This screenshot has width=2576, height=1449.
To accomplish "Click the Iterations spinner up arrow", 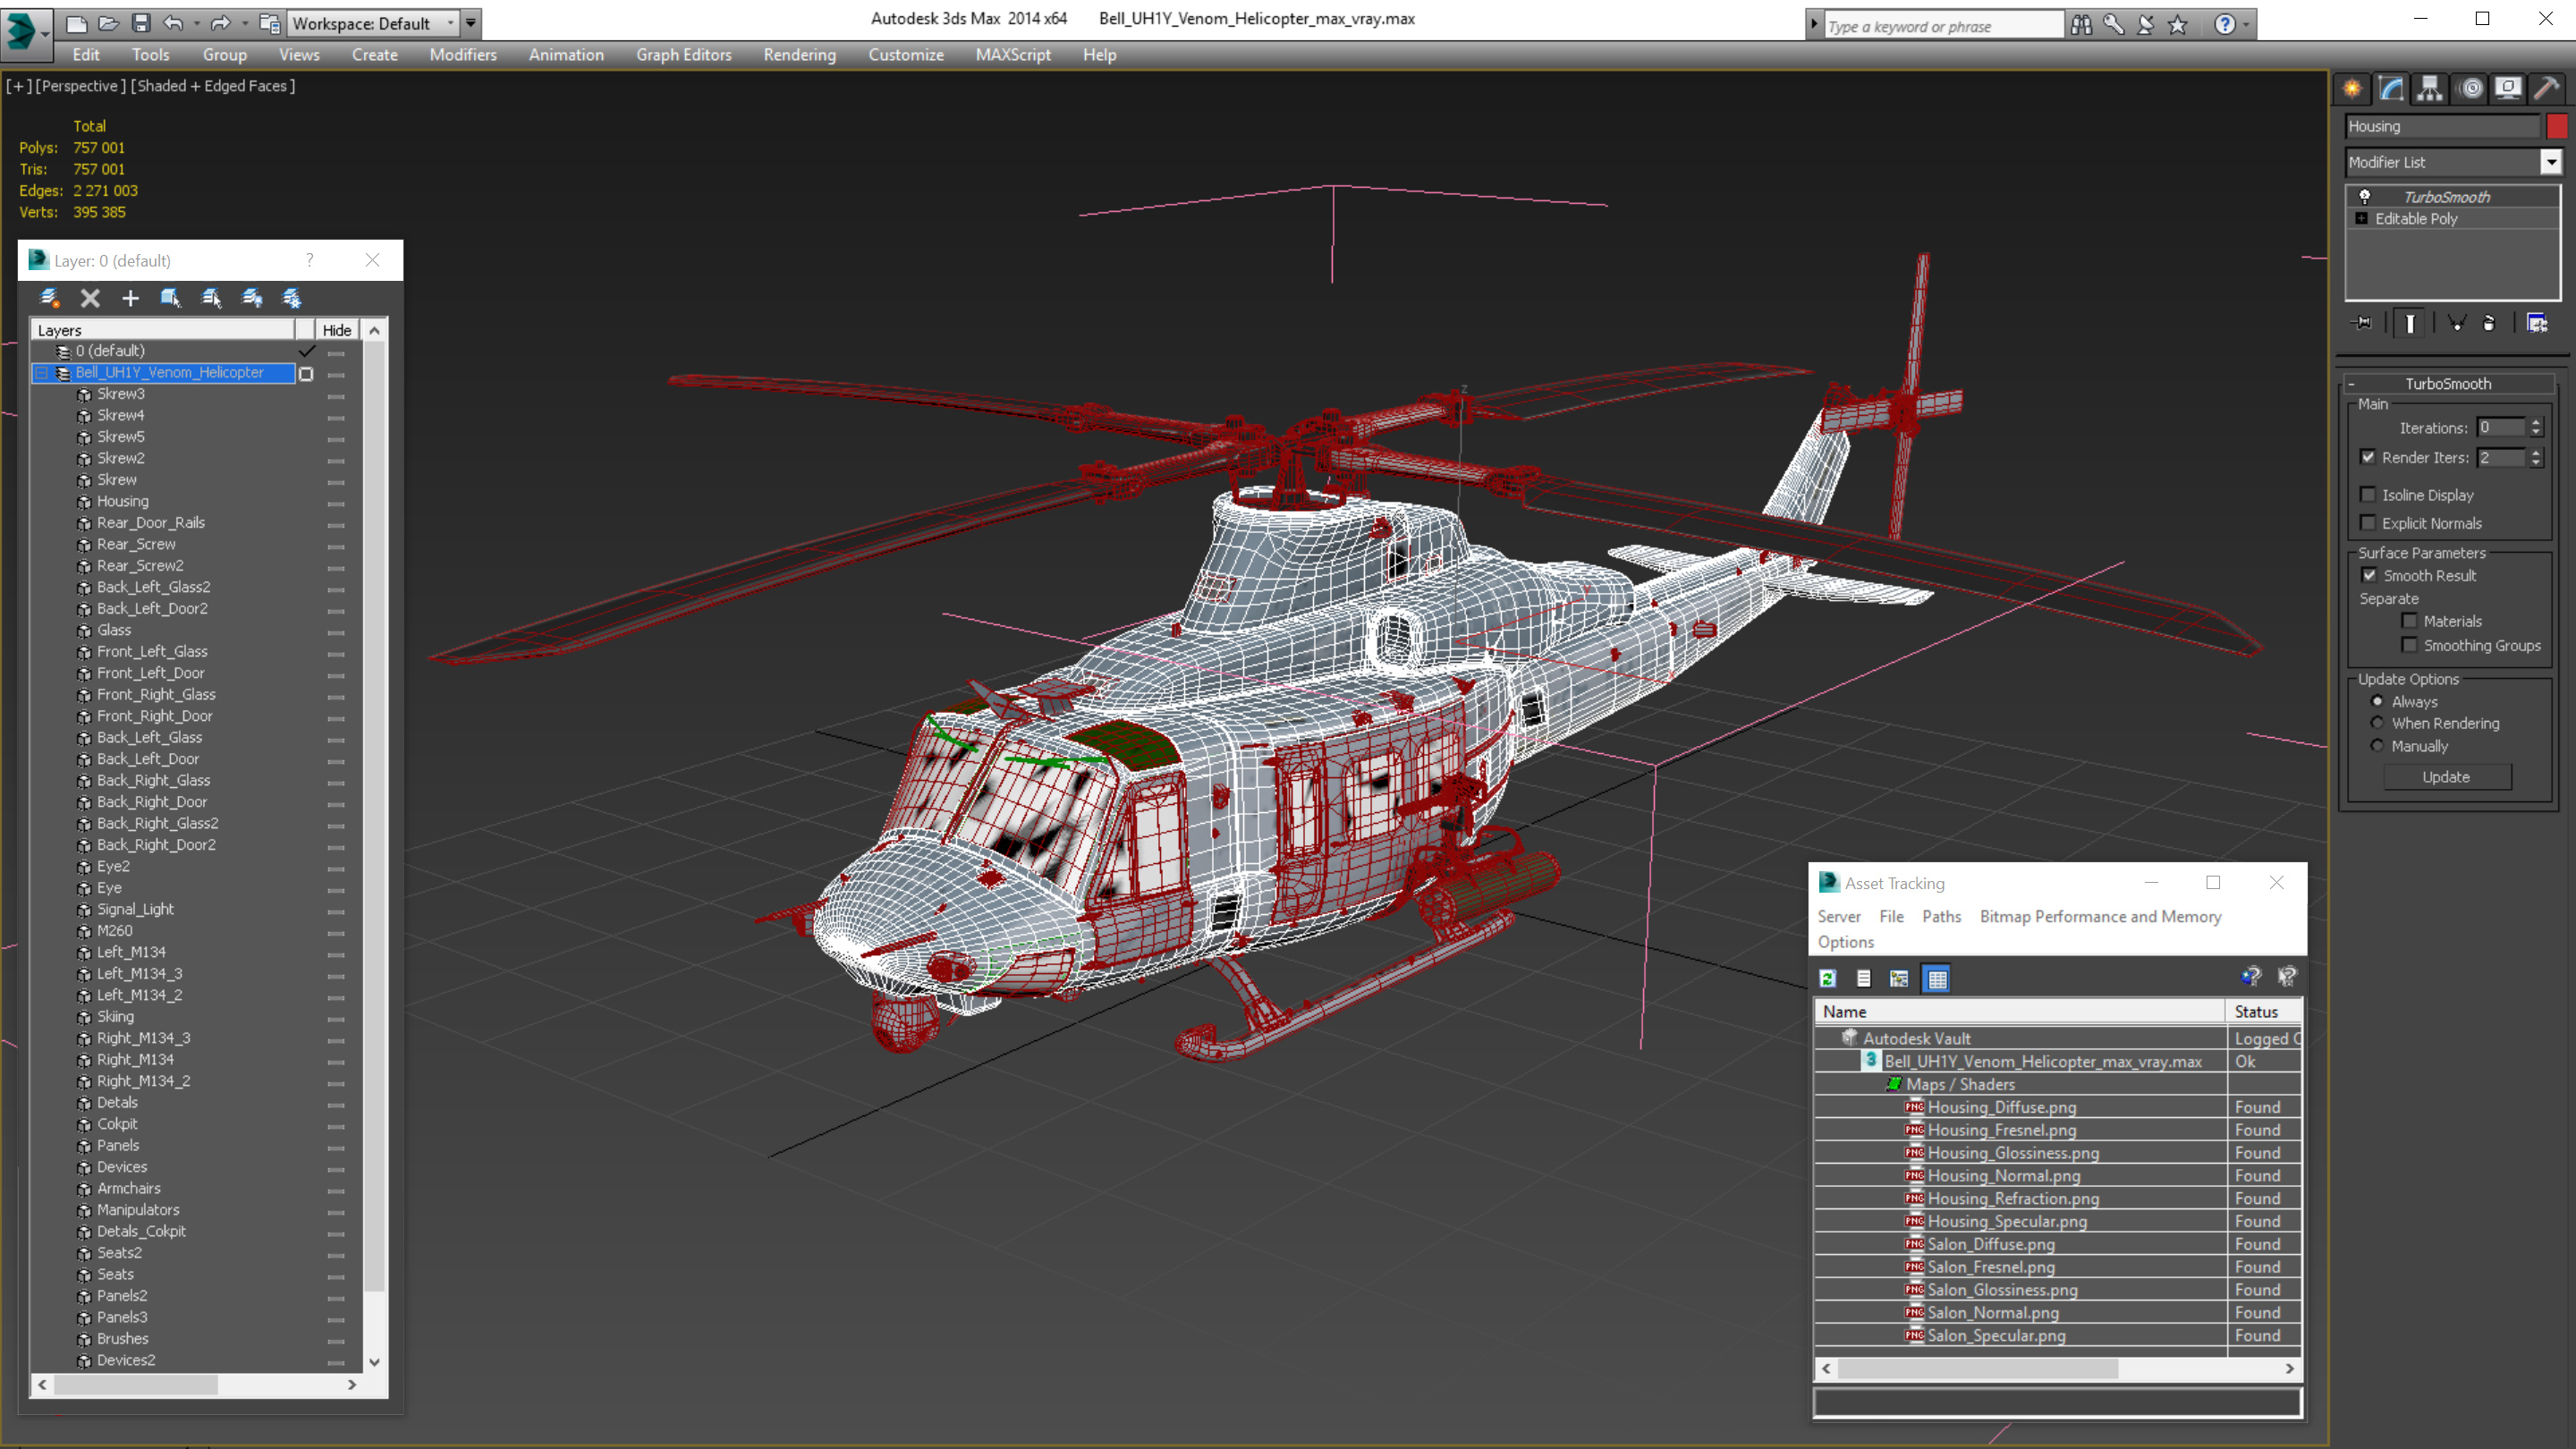I will click(x=2536, y=422).
